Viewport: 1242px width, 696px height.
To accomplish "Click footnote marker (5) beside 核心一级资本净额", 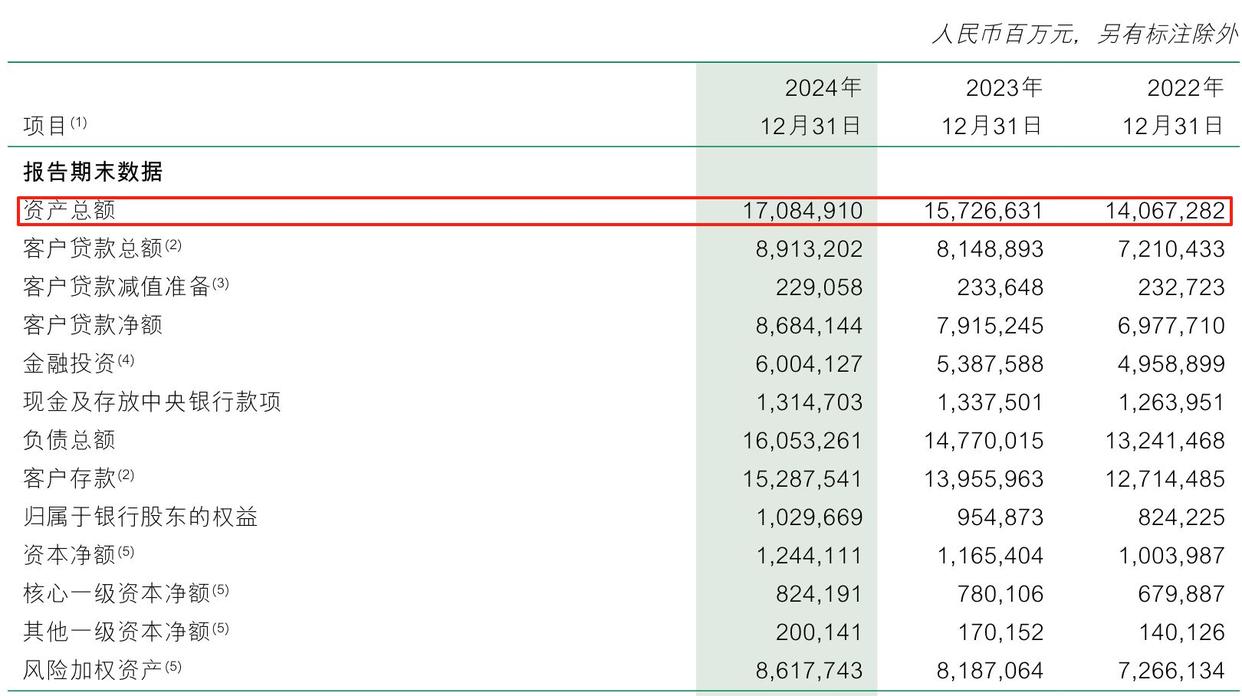I will pyautogui.click(x=220, y=590).
